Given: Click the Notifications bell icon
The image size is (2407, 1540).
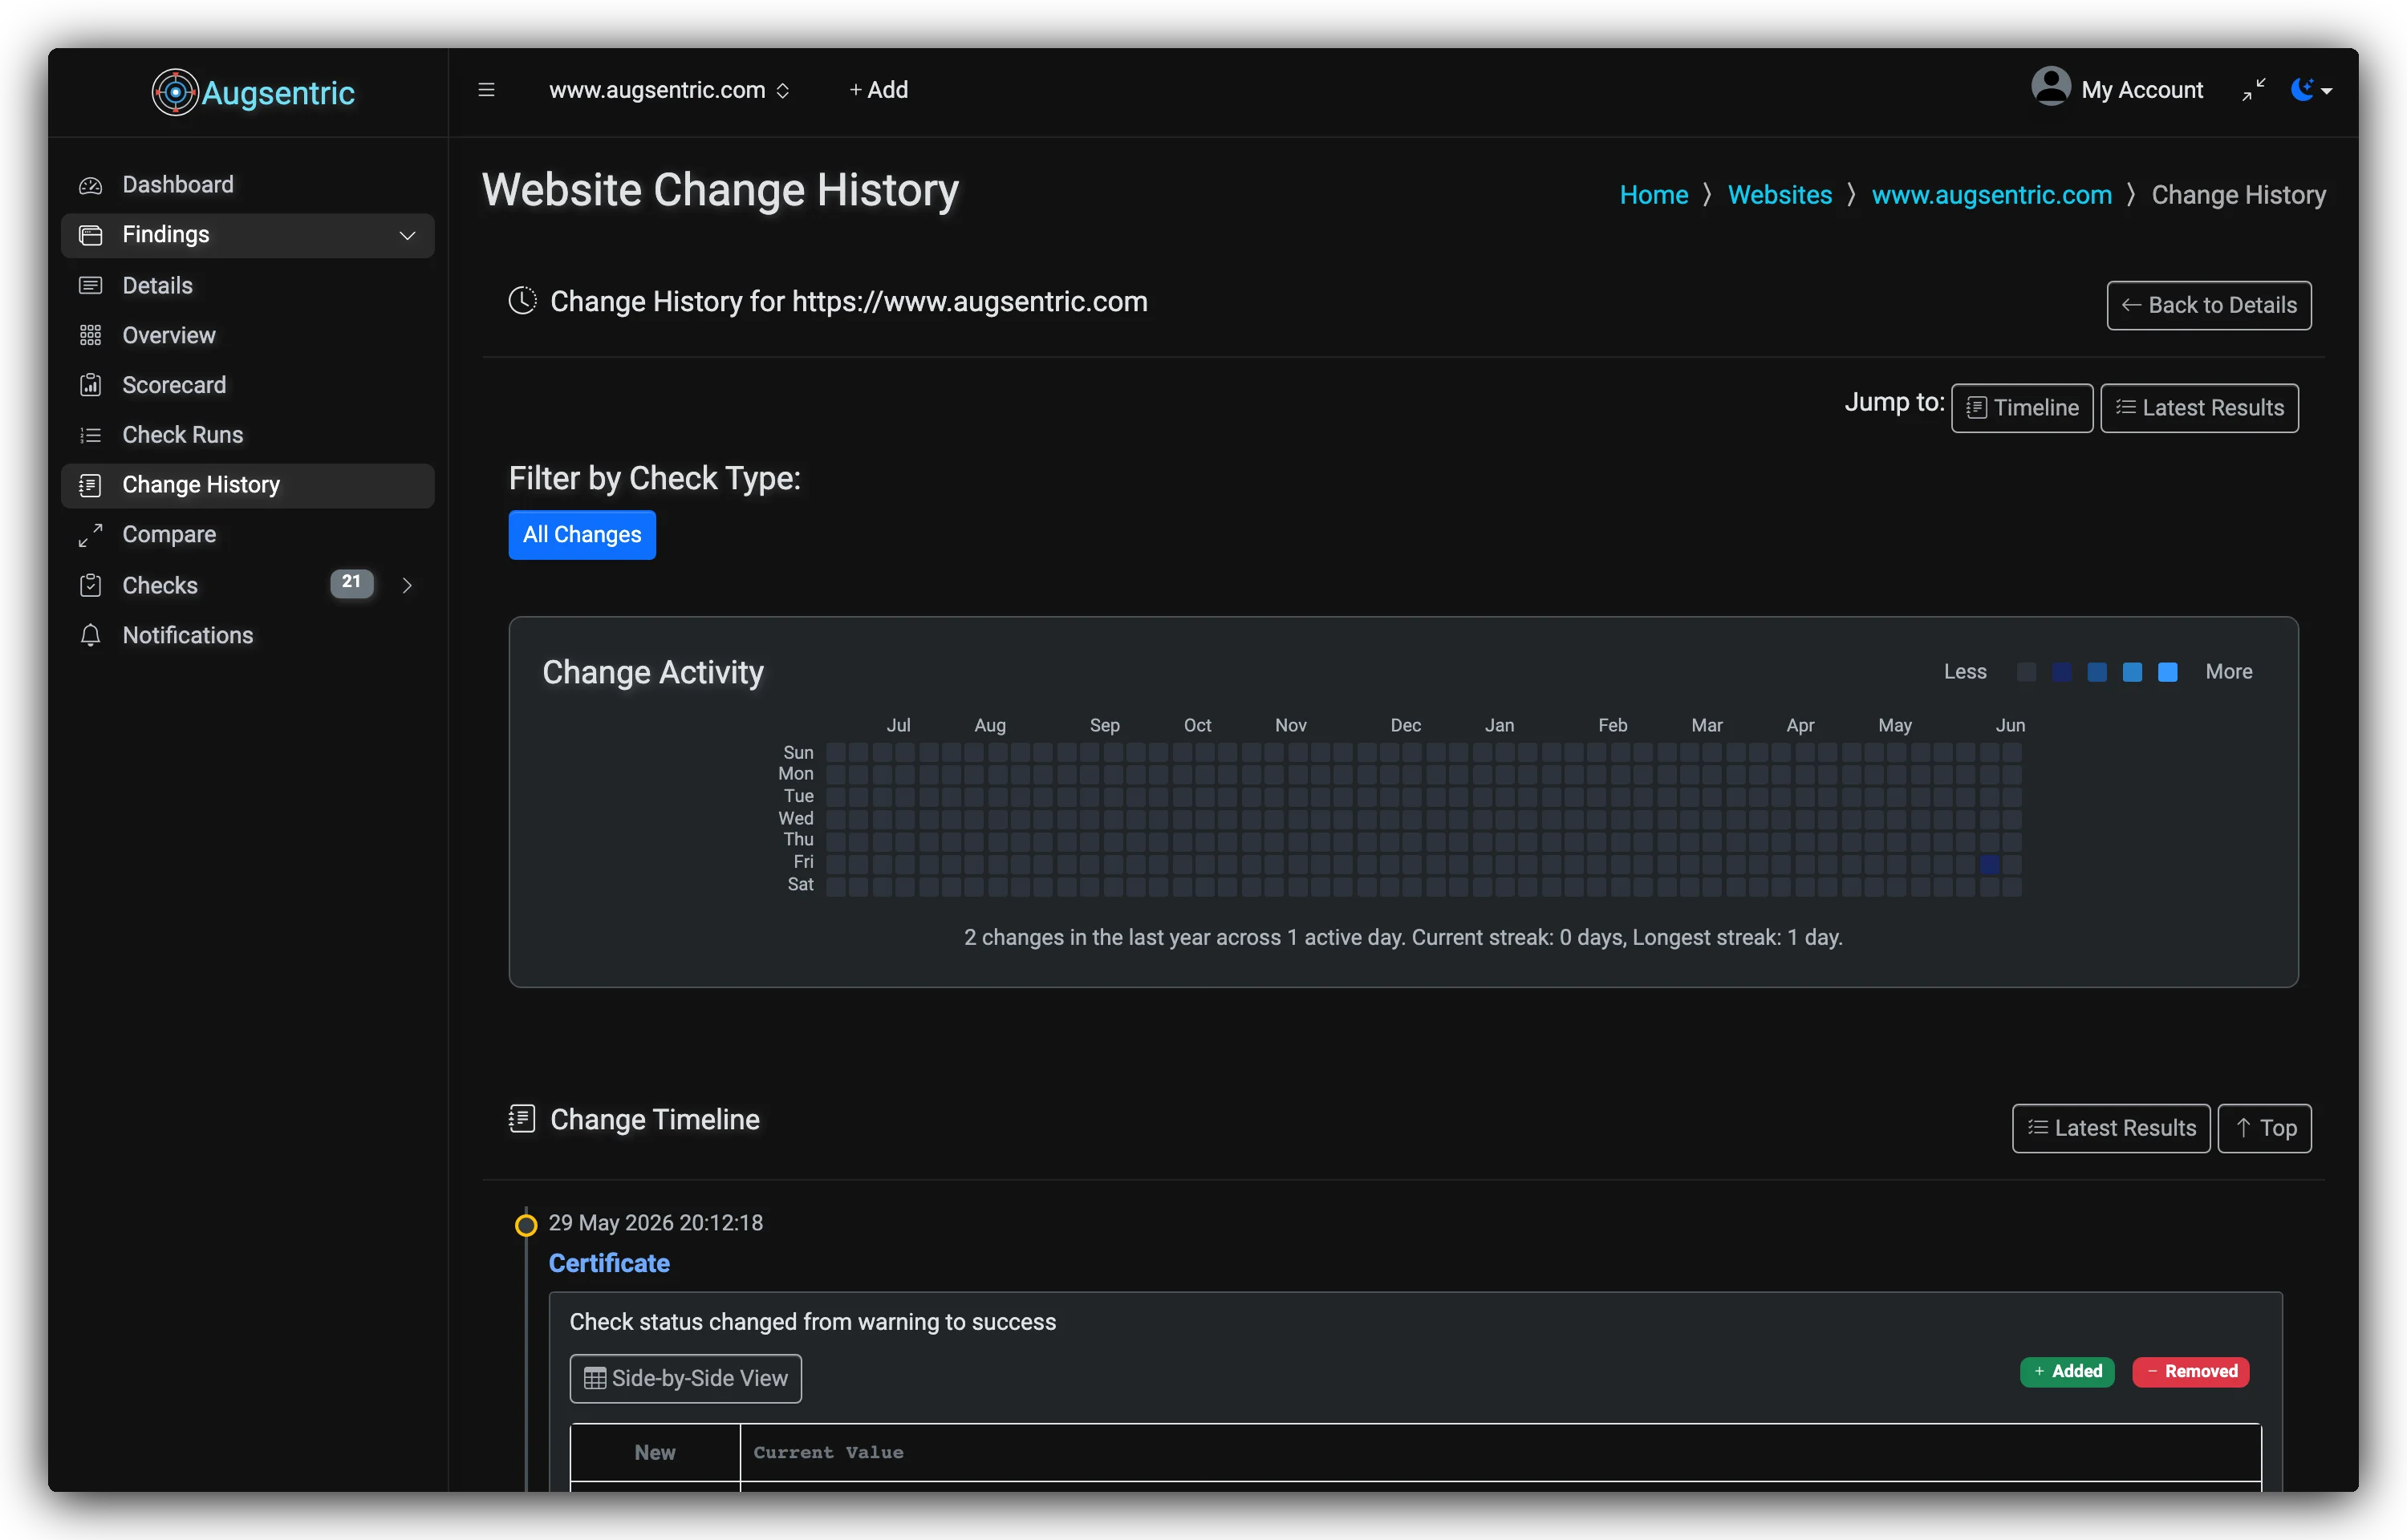Looking at the screenshot, I should pos(91,636).
